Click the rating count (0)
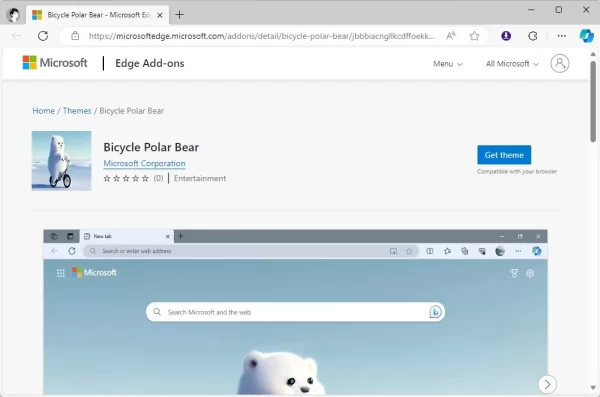This screenshot has height=397, width=600. (158, 178)
